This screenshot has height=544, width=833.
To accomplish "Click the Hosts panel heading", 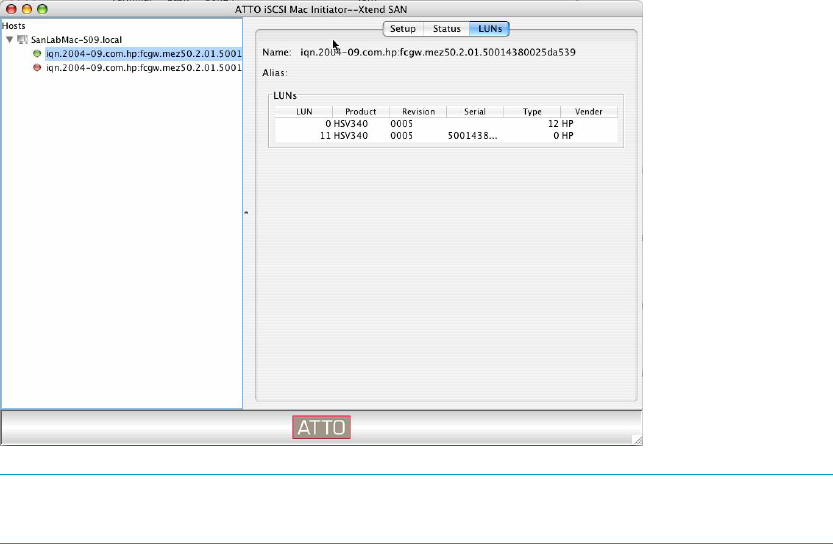I will 14,26.
